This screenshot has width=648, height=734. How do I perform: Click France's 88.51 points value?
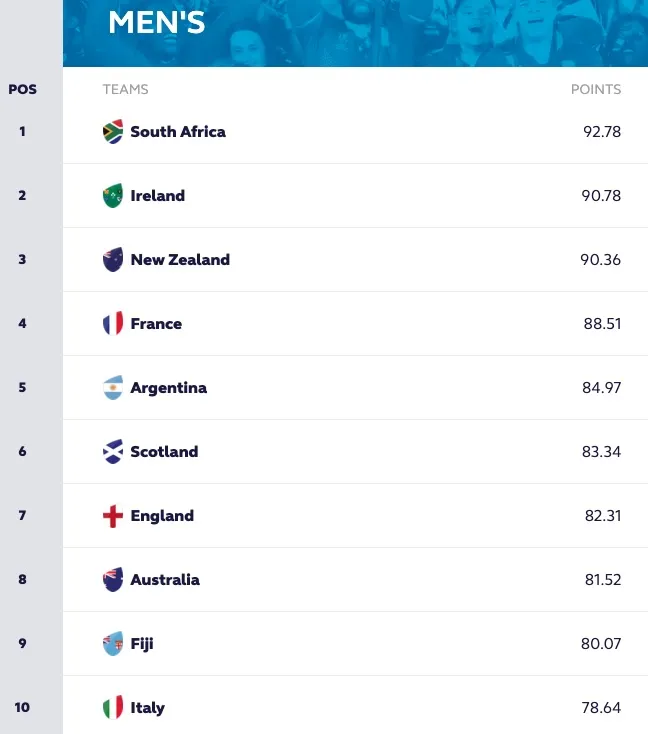[602, 323]
